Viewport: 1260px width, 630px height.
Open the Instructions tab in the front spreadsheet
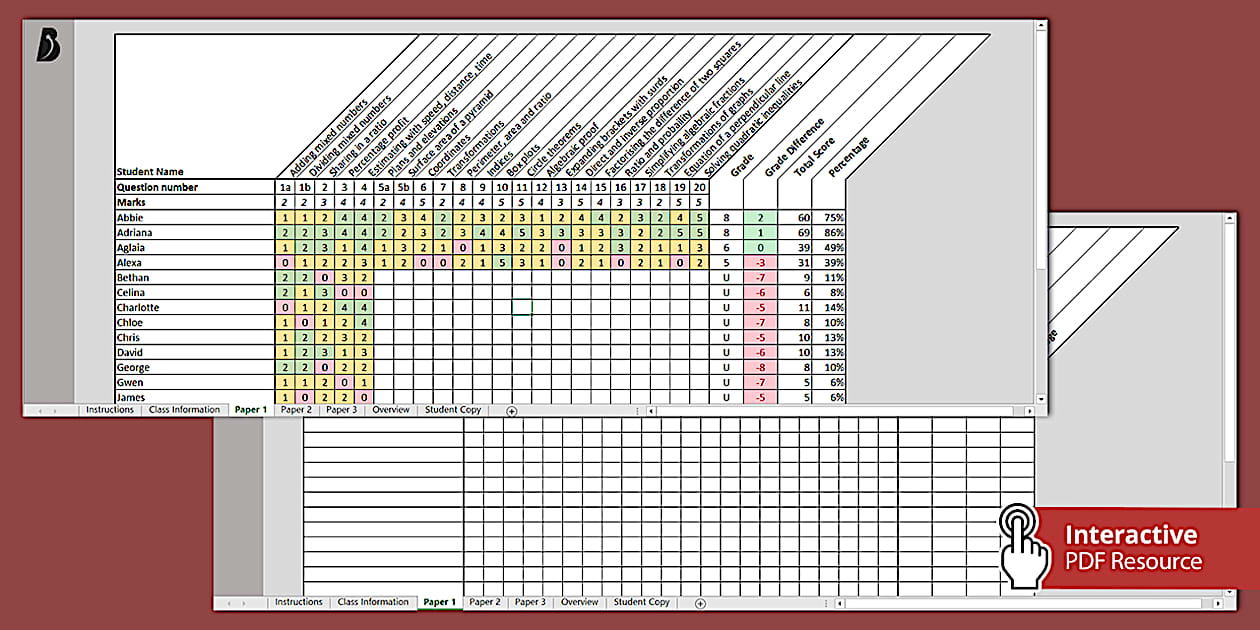[x=110, y=410]
